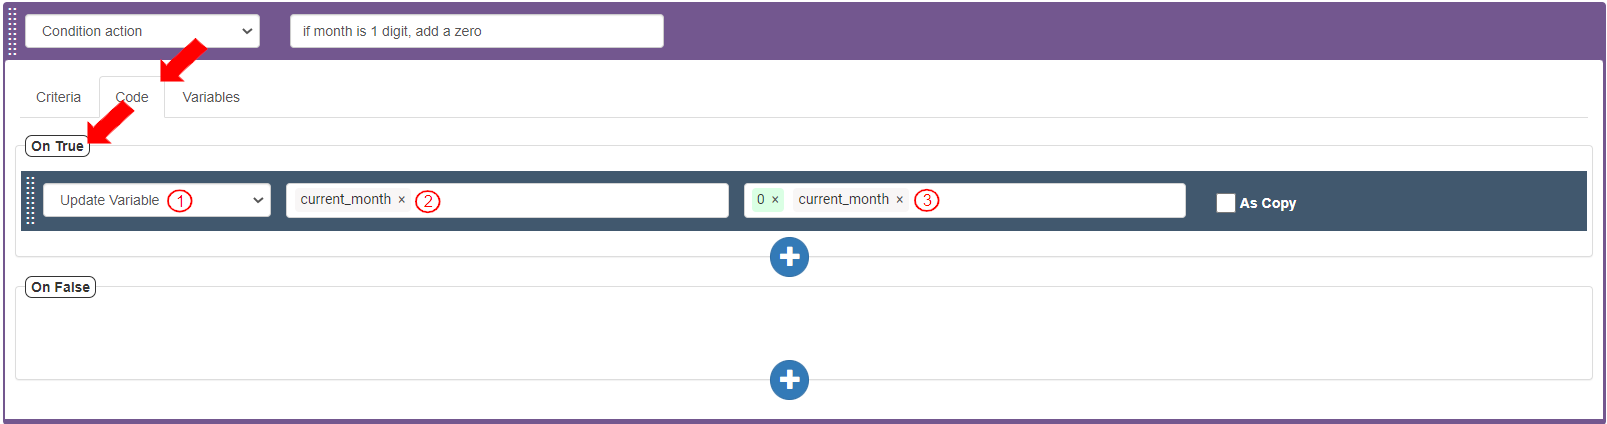Remove the 0 tag from value field
The height and width of the screenshot is (424, 1607).
coord(775,200)
